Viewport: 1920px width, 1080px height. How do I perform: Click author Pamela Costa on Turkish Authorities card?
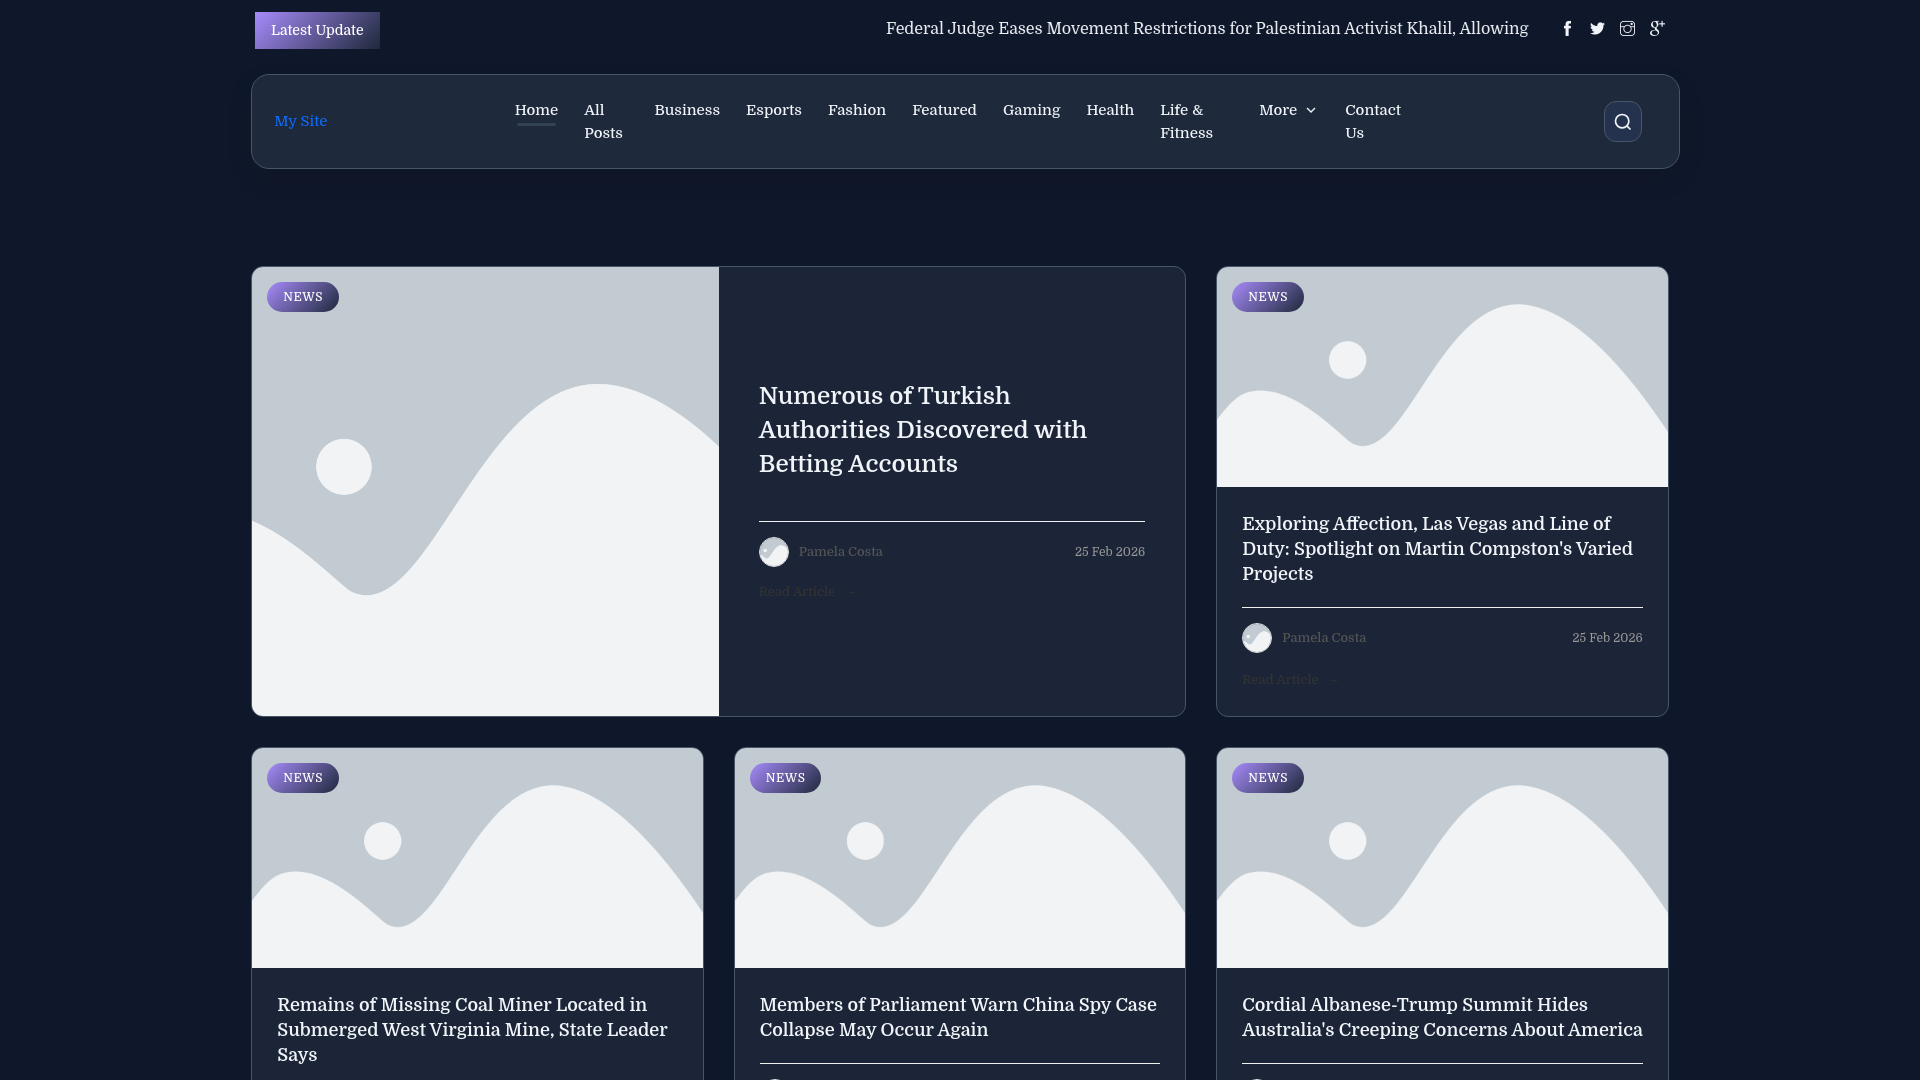[840, 552]
